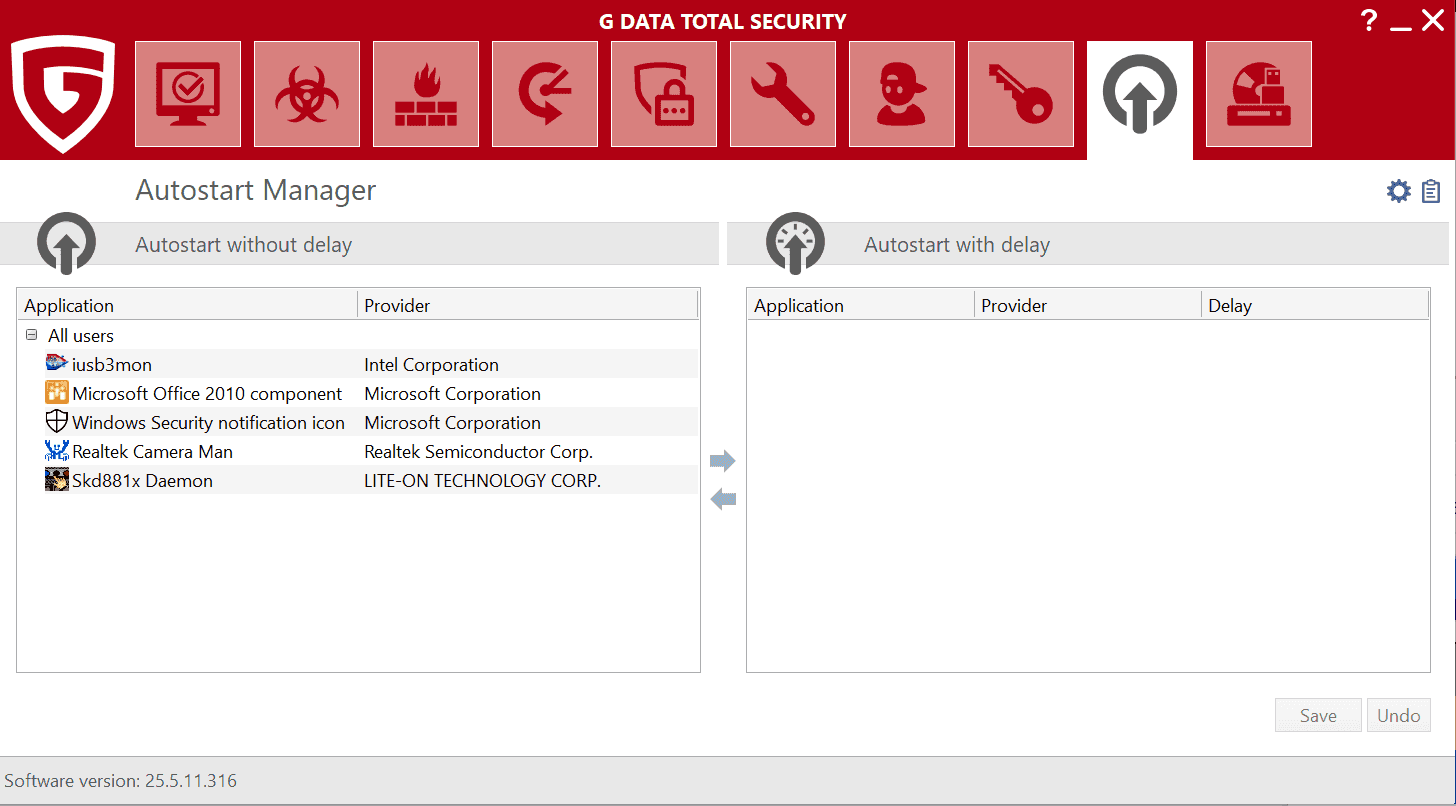The width and height of the screenshot is (1456, 806).
Task: Select the All users tree node
Action: click(x=81, y=336)
